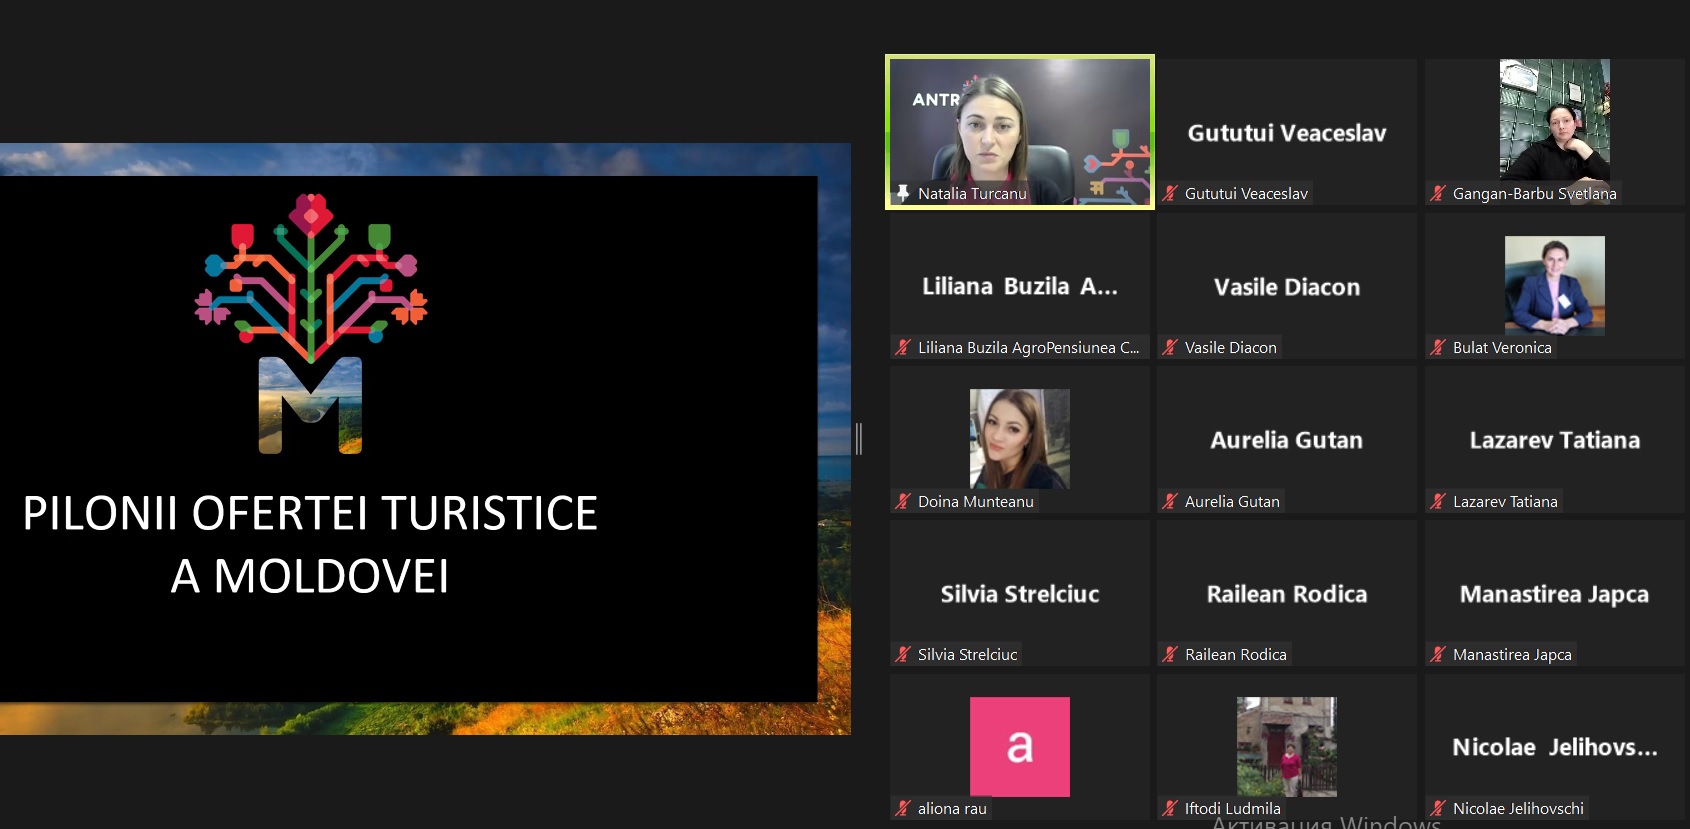The image size is (1690, 829).
Task: Click muted mic icon beside Gangan-Barbu Svetlana
Action: tap(1438, 193)
